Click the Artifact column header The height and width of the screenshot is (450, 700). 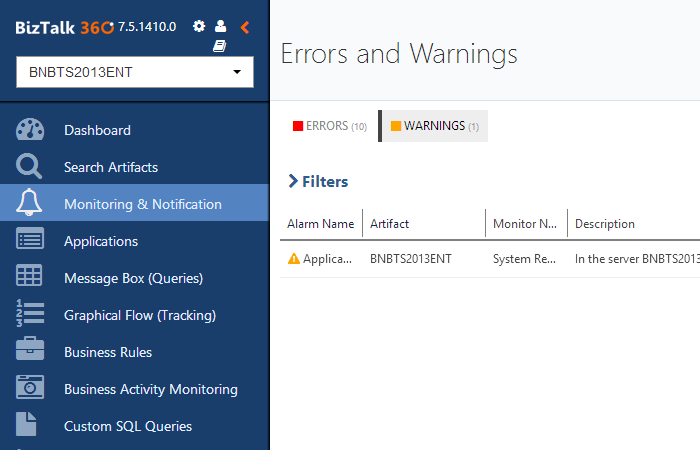point(390,224)
